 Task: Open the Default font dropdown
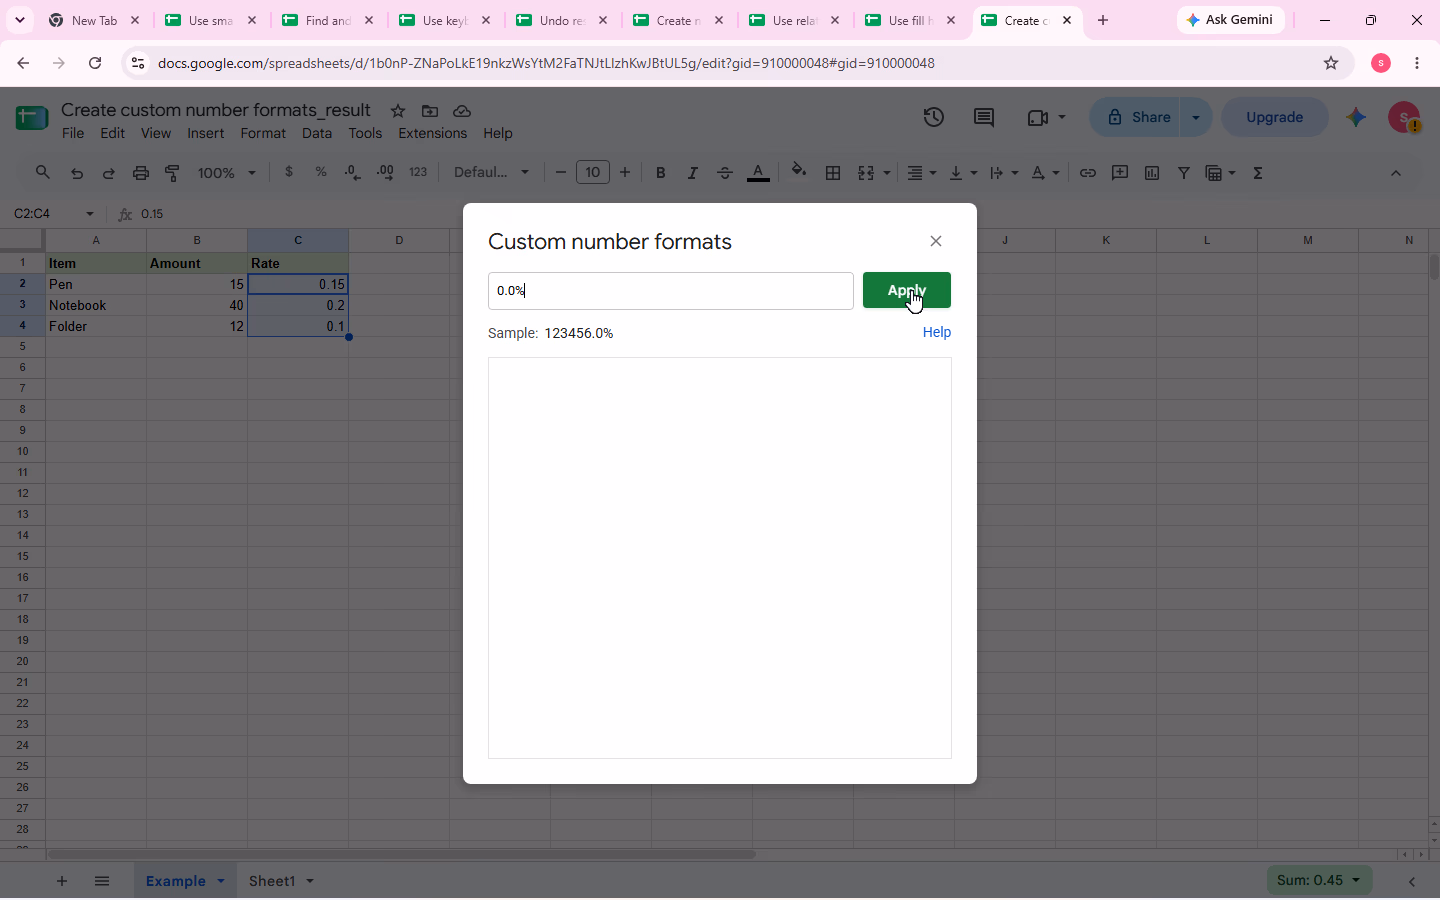(491, 172)
